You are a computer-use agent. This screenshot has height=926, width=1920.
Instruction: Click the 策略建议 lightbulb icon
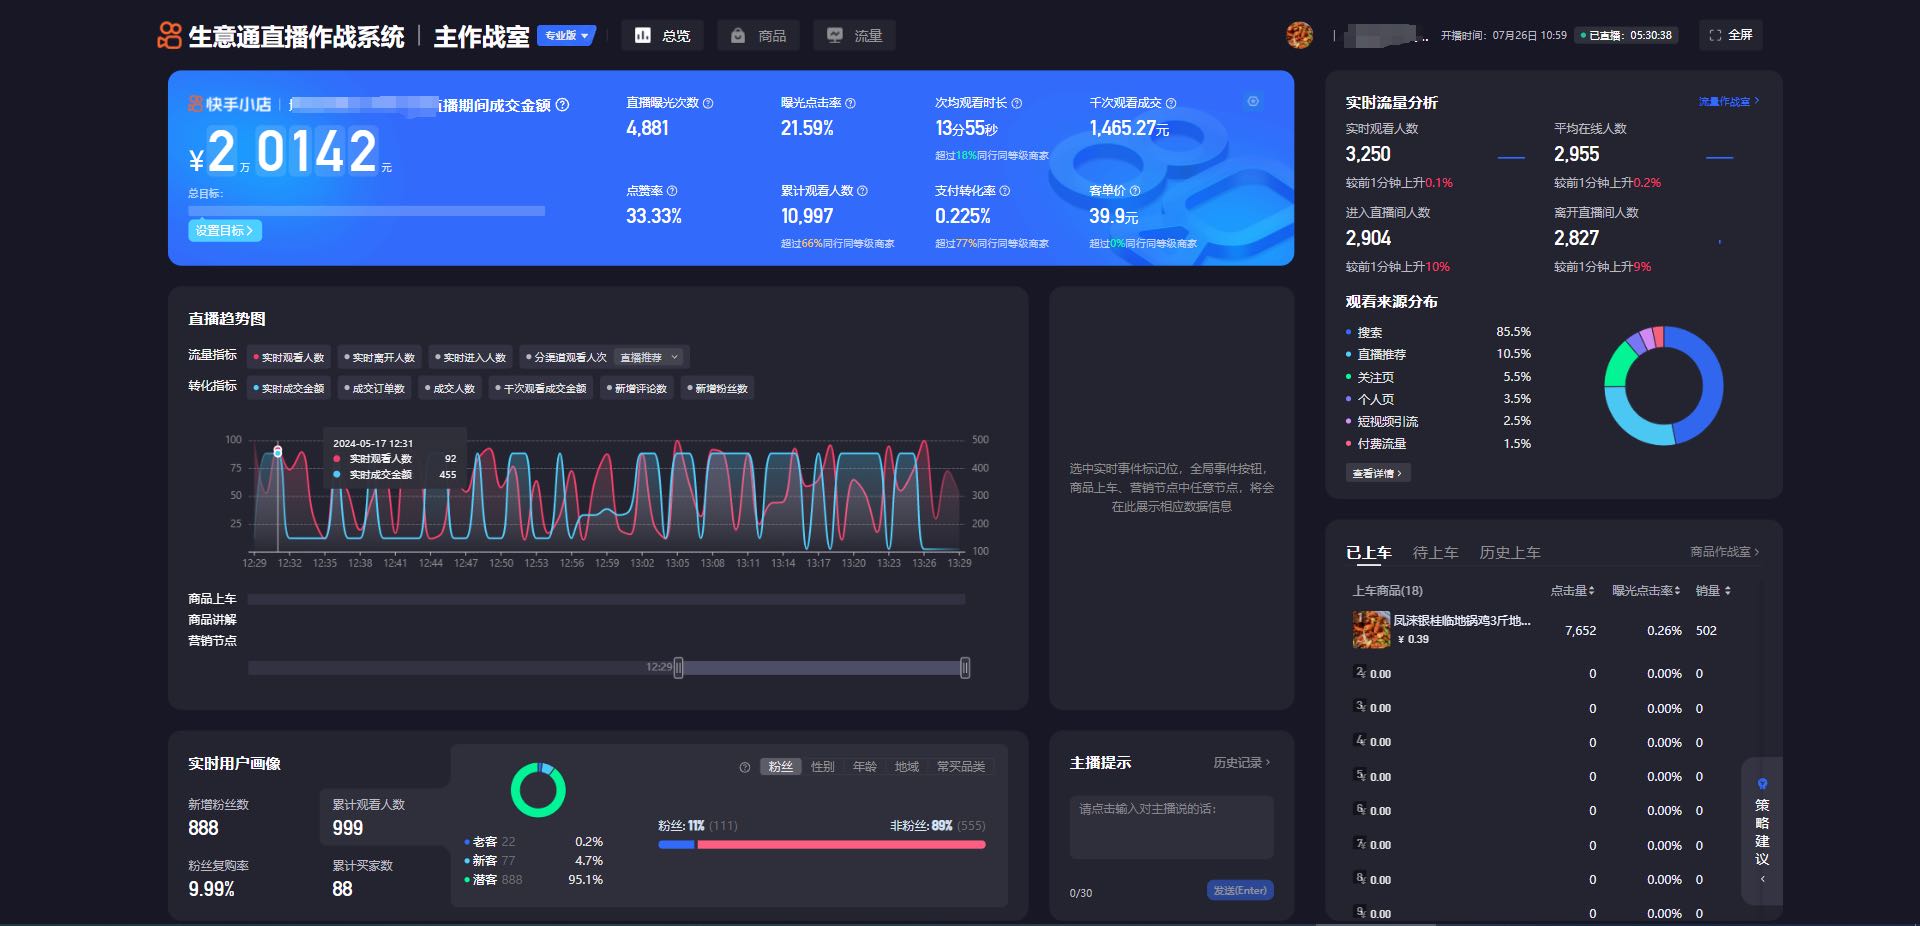coord(1762,784)
